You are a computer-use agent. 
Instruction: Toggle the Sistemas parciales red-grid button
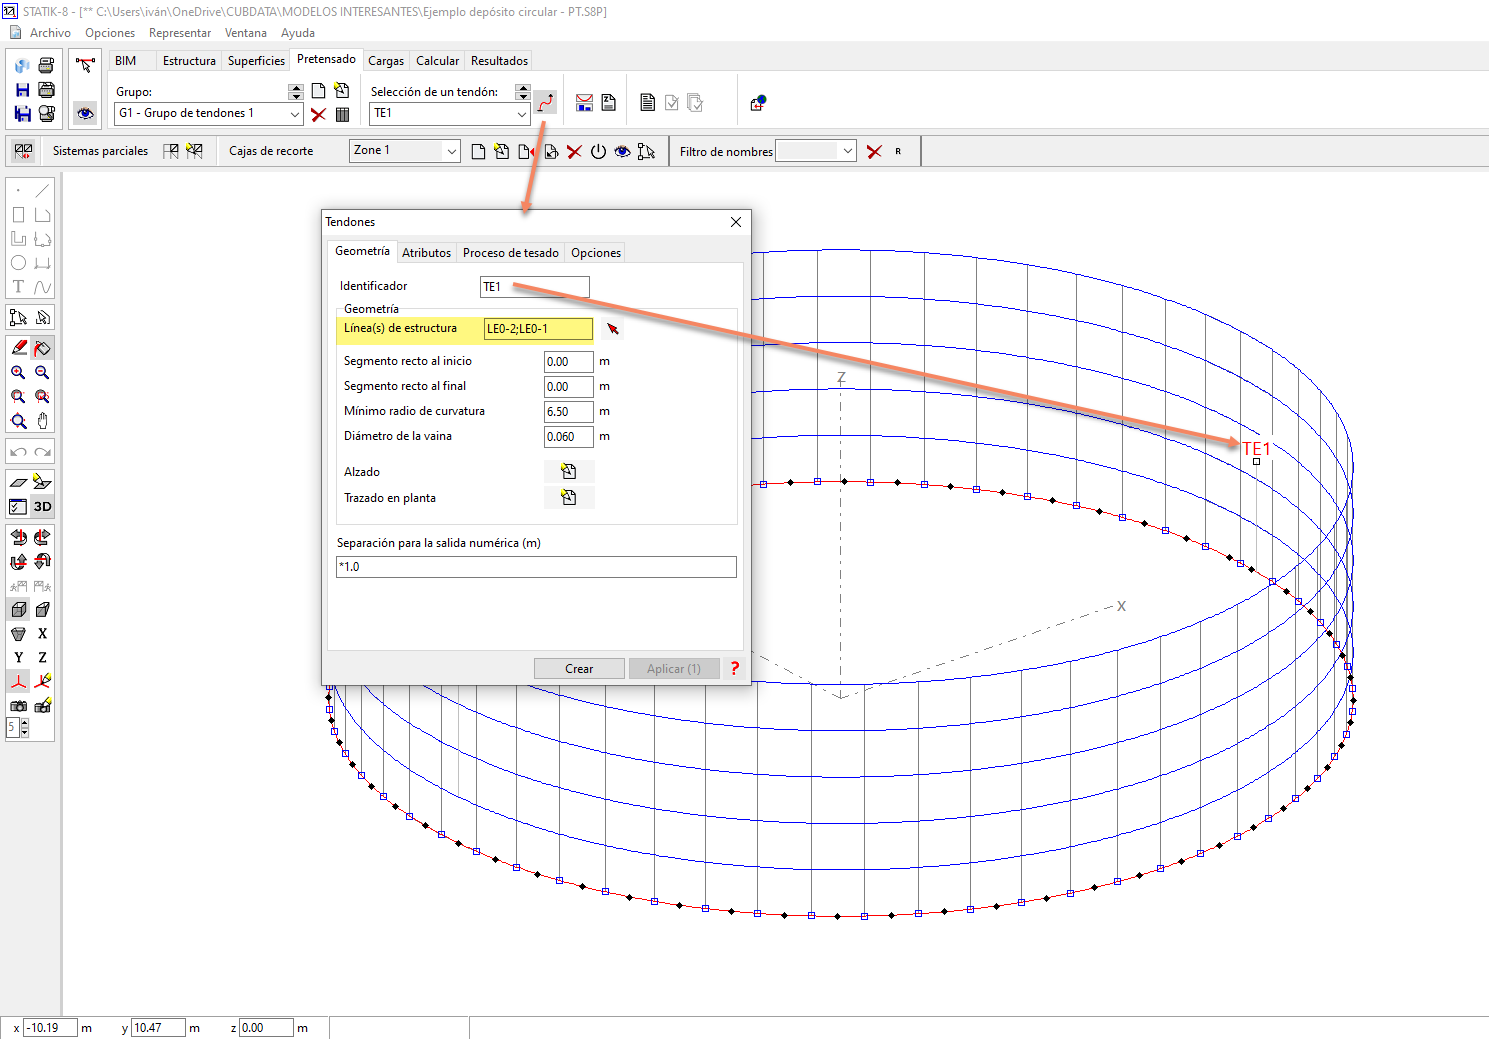(23, 151)
